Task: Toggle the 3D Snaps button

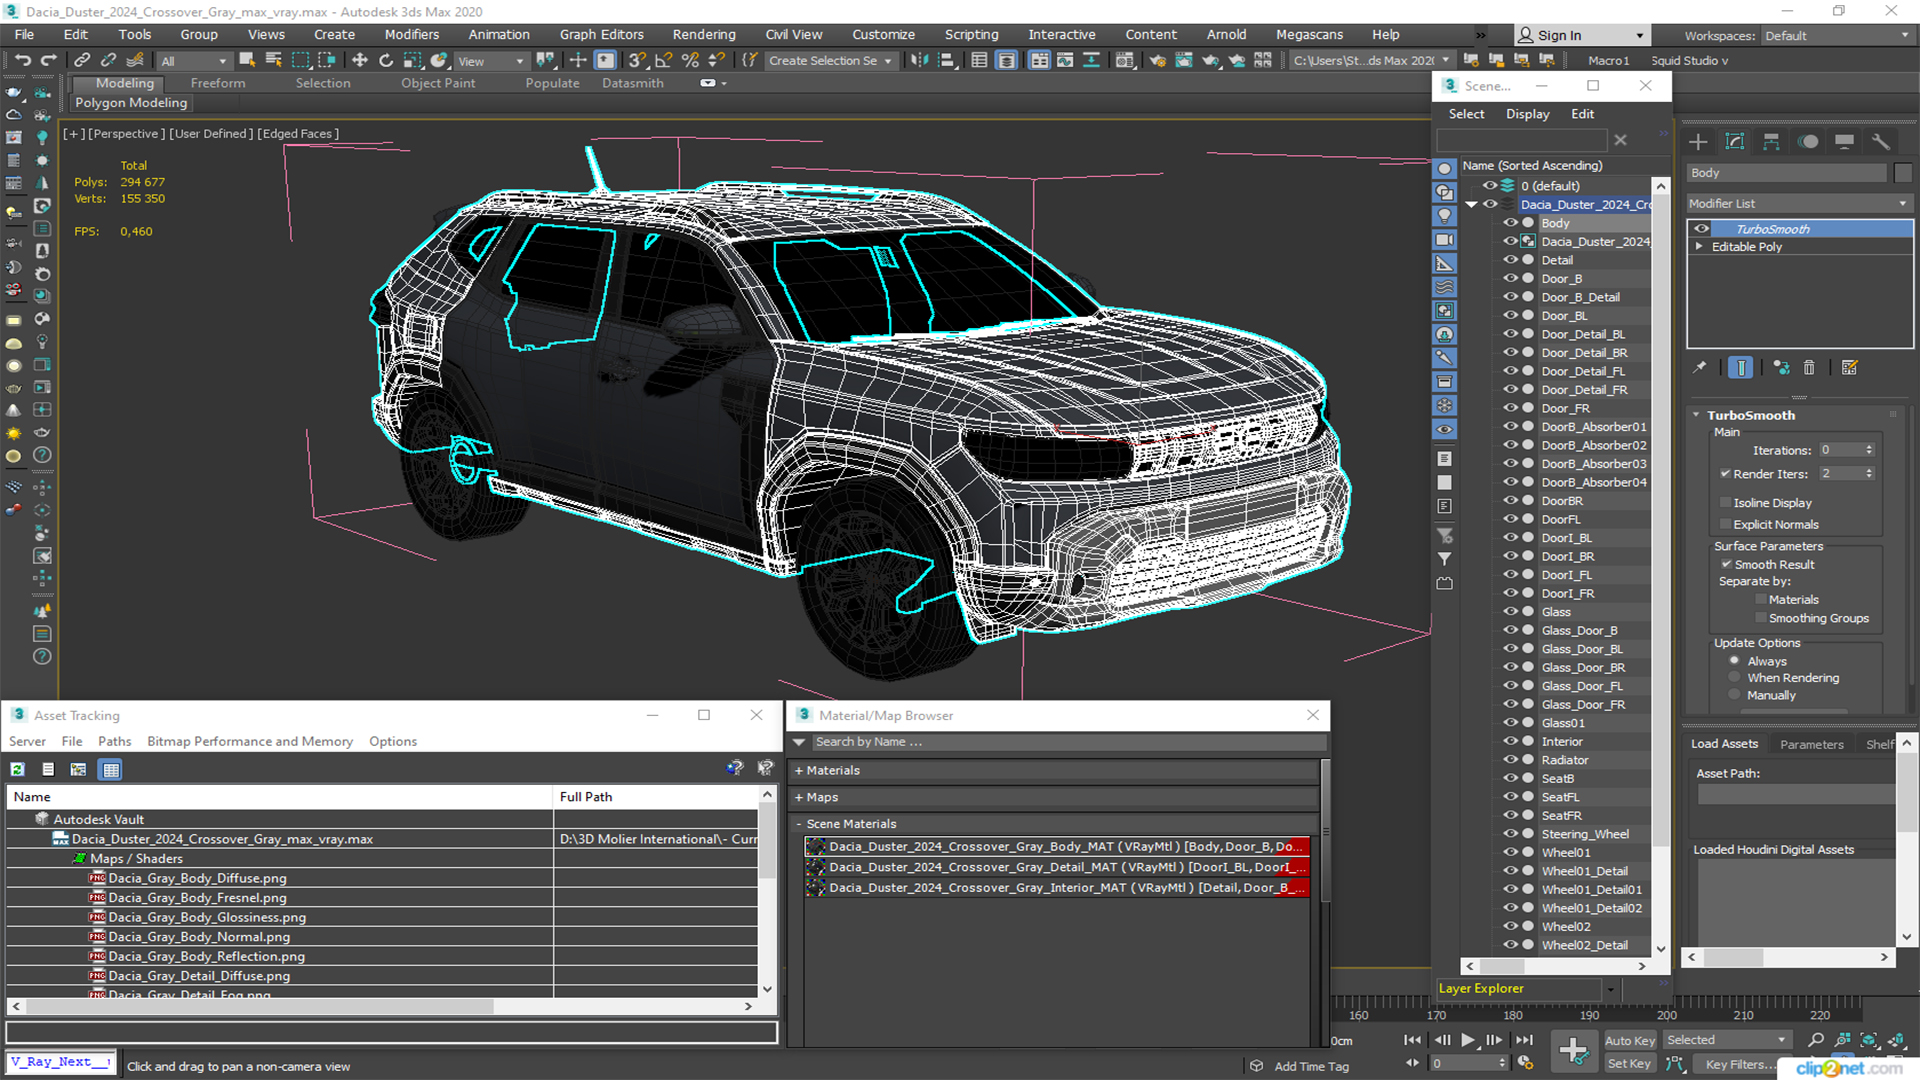Action: click(637, 60)
